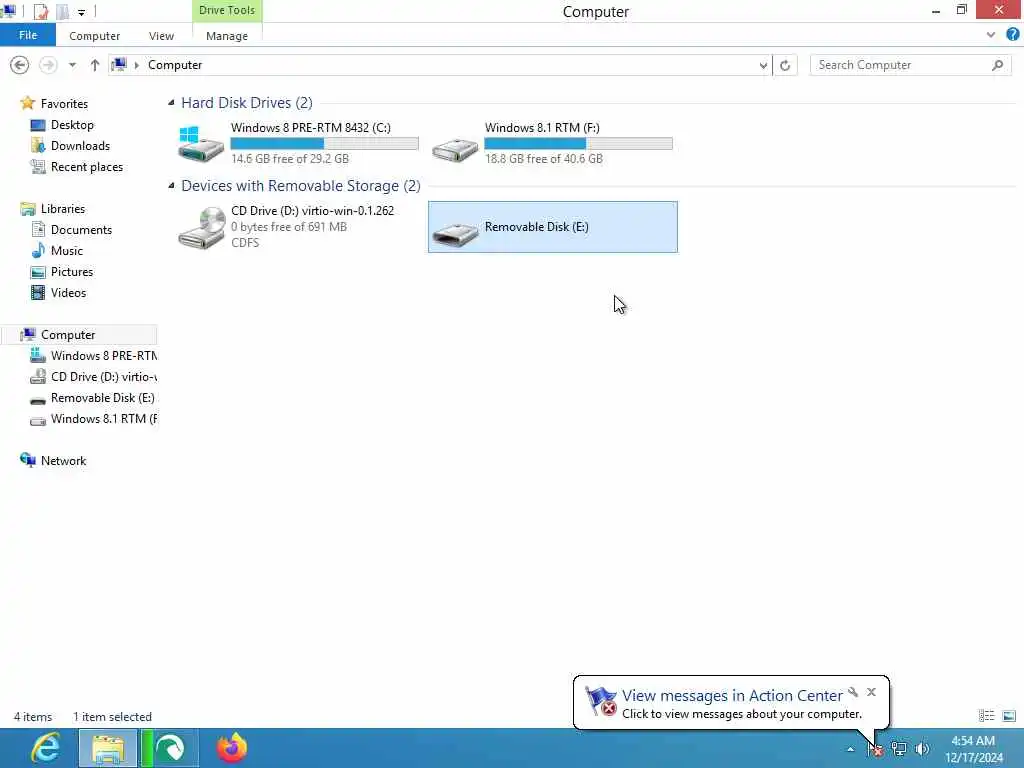
Task: Switch to Details view layout icon
Action: [986, 716]
